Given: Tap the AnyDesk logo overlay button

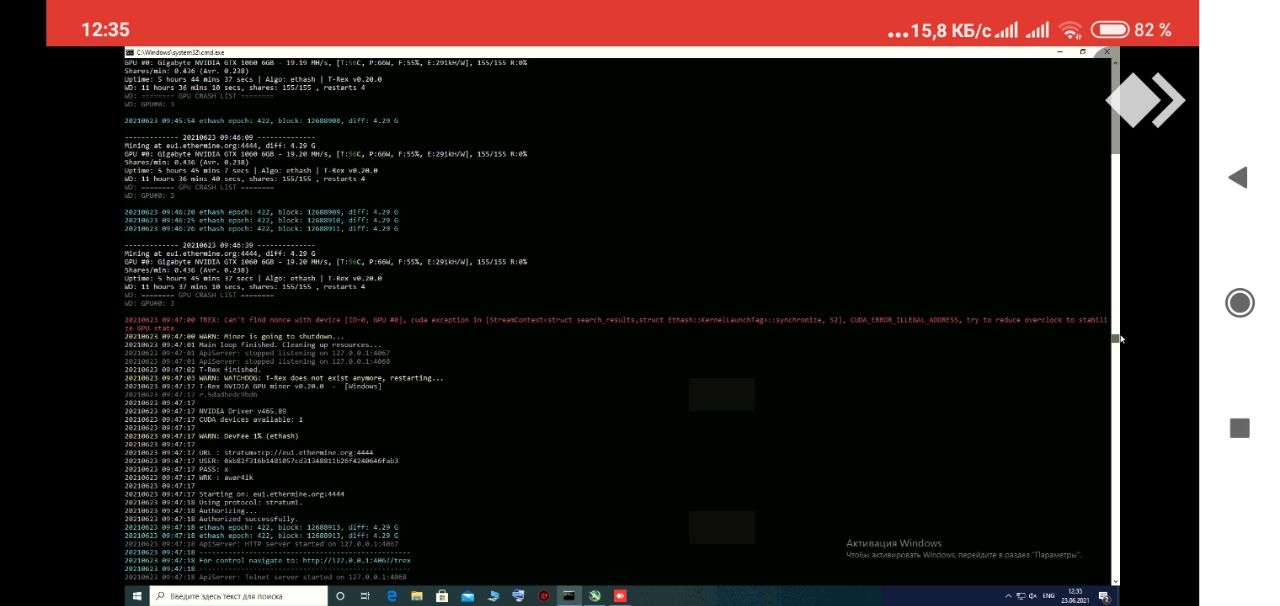Looking at the screenshot, I should (x=1146, y=100).
